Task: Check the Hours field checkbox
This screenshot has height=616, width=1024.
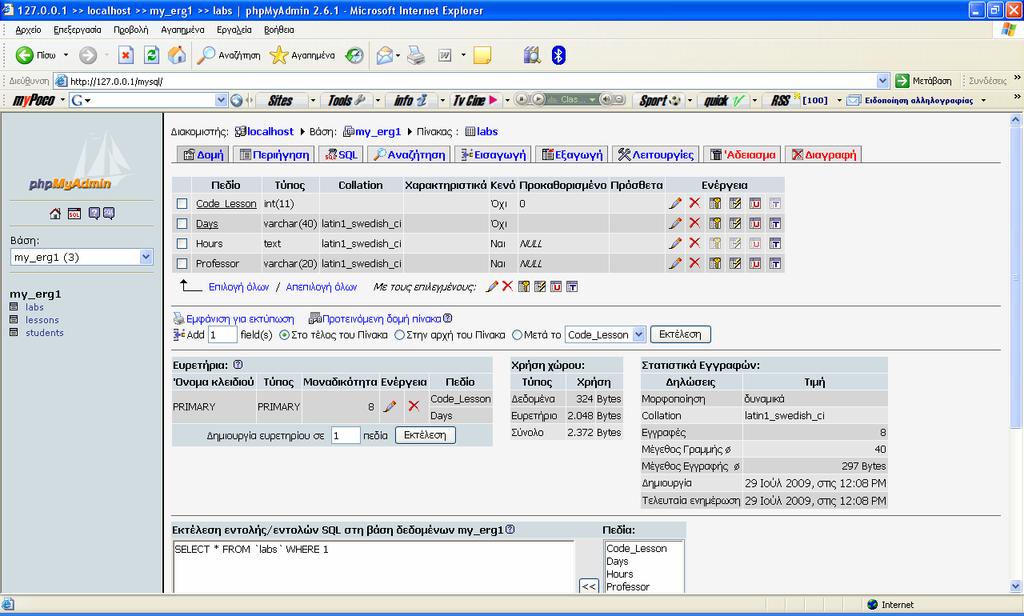Action: point(182,244)
